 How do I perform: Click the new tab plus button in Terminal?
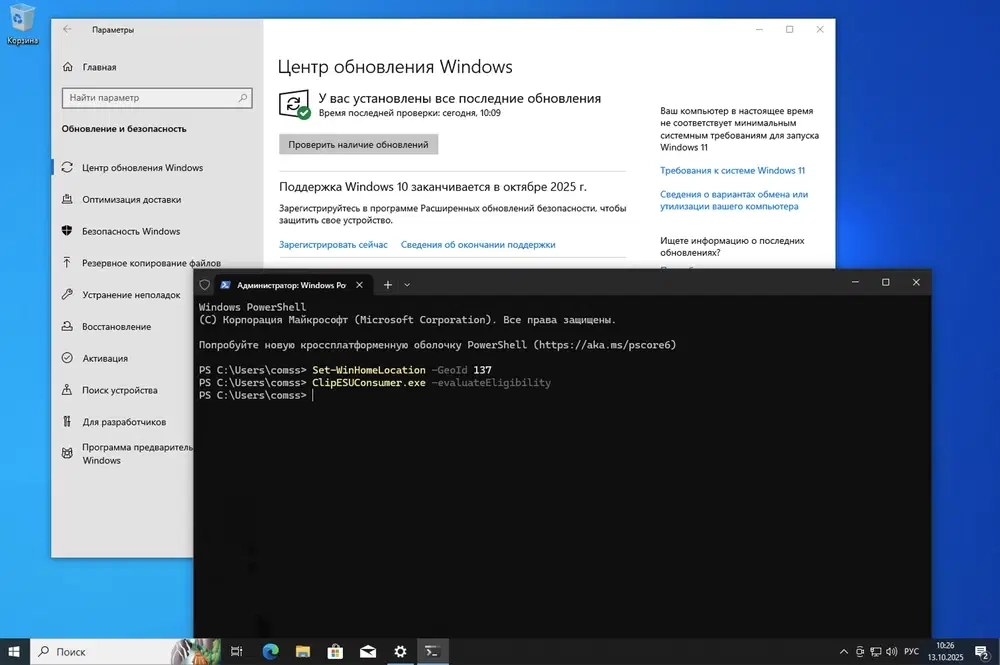pos(388,284)
